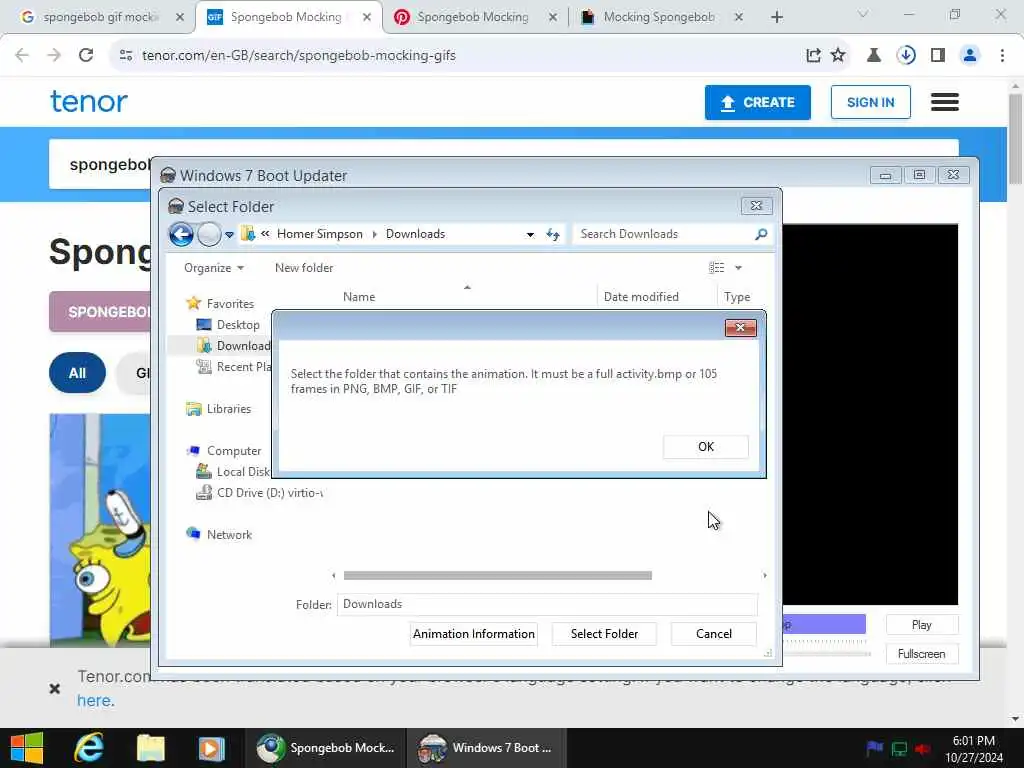Click the refresh icon in folder address bar
This screenshot has height=768, width=1024.
coord(553,234)
